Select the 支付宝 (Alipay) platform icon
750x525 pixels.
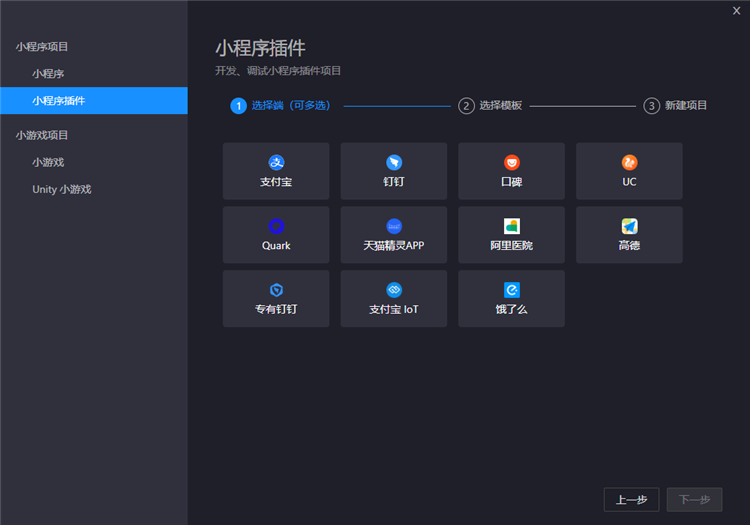click(x=276, y=163)
